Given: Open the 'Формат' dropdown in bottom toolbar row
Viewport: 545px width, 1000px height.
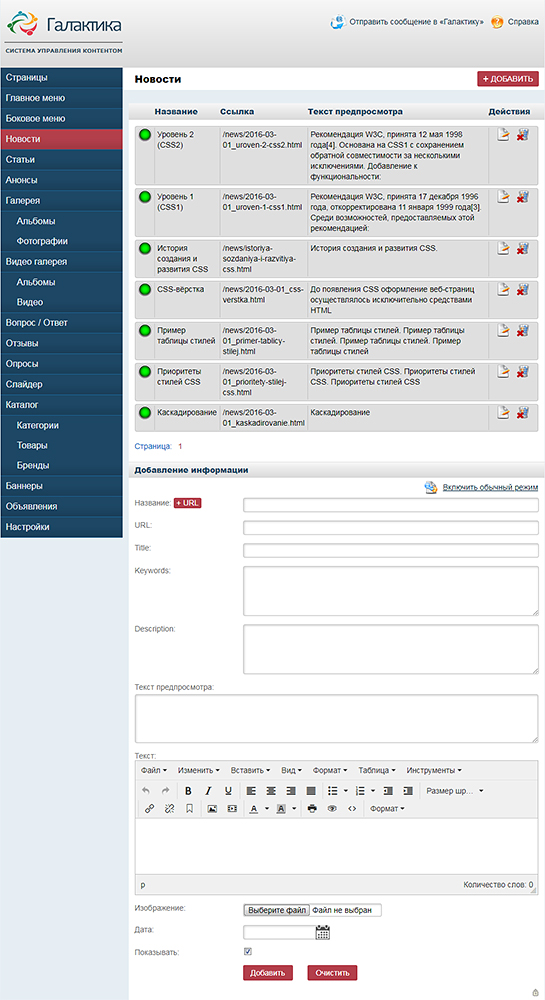Looking at the screenshot, I should pyautogui.click(x=388, y=809).
